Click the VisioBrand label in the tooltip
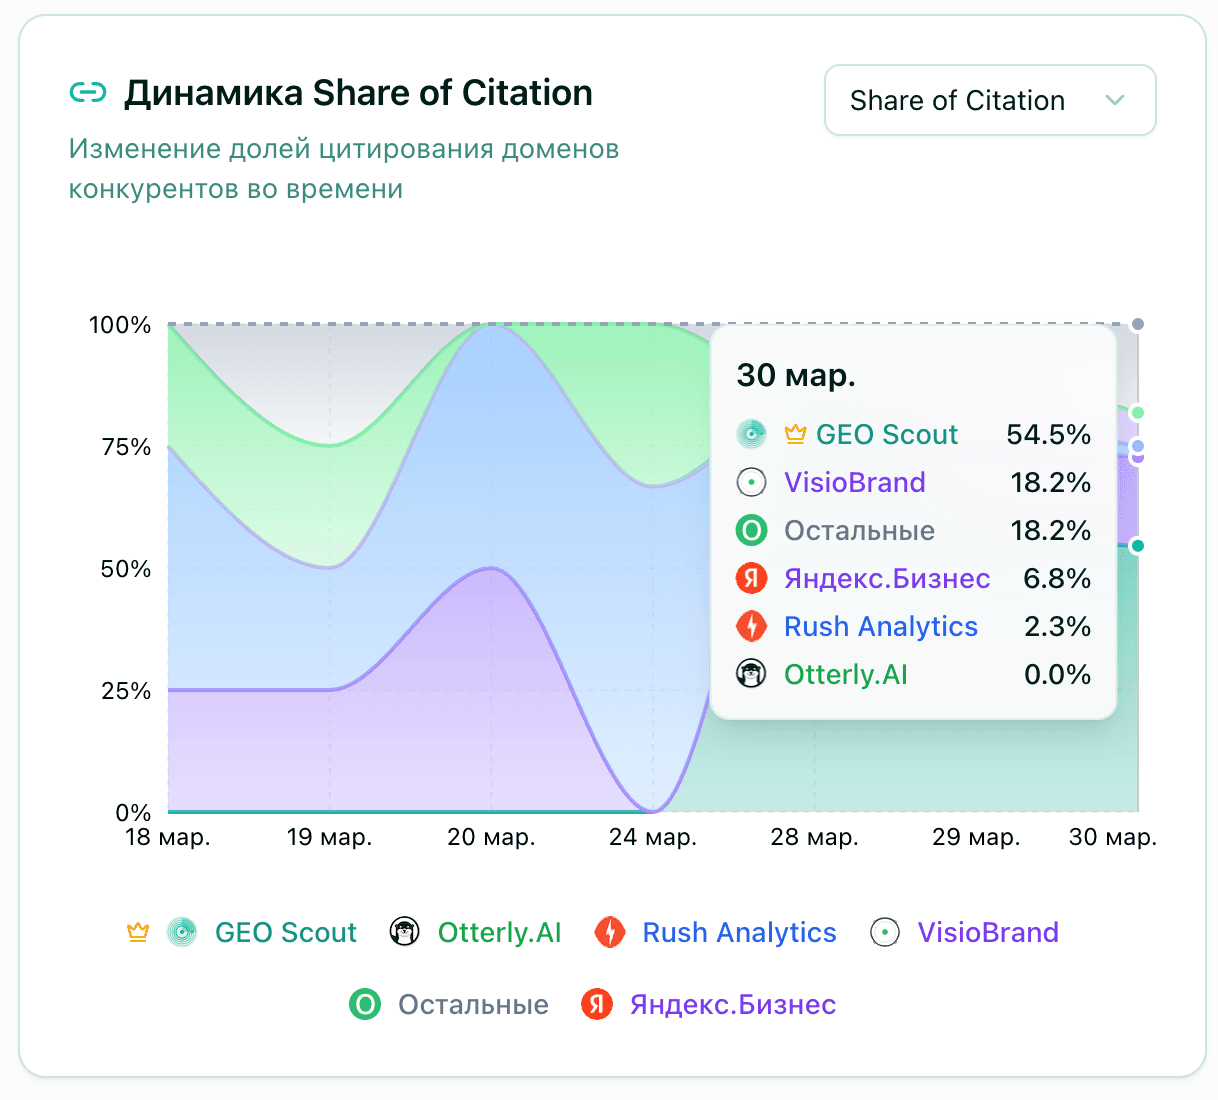Image resolution: width=1218 pixels, height=1100 pixels. pyautogui.click(x=854, y=482)
